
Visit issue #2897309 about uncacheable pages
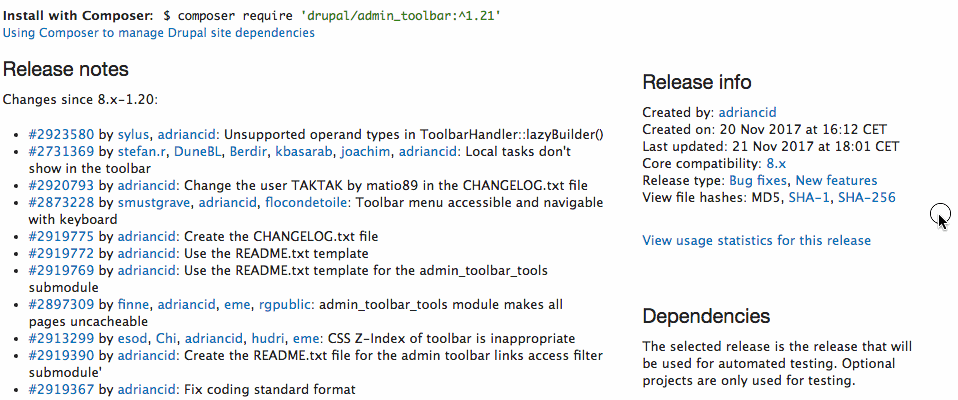[61, 305]
